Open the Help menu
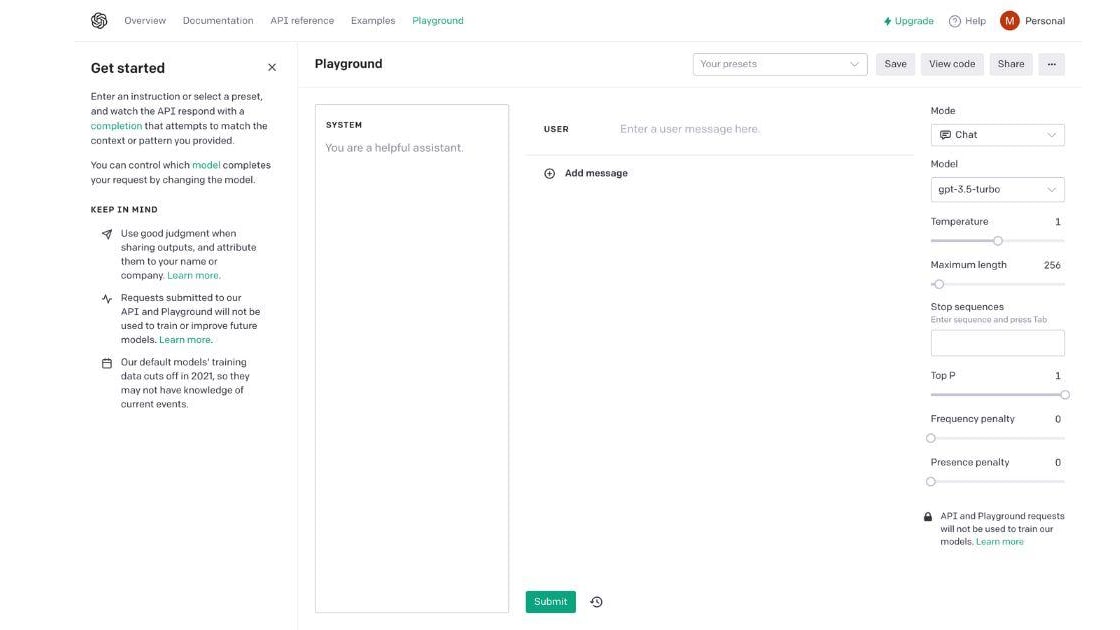The image size is (1120, 630). pyautogui.click(x=967, y=21)
